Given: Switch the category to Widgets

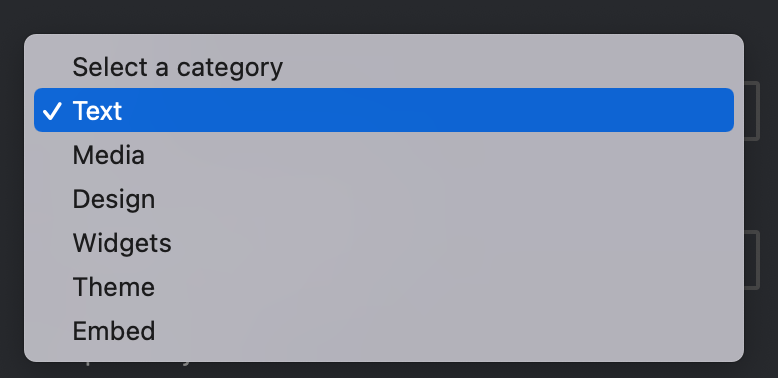Looking at the screenshot, I should click(x=384, y=243).
